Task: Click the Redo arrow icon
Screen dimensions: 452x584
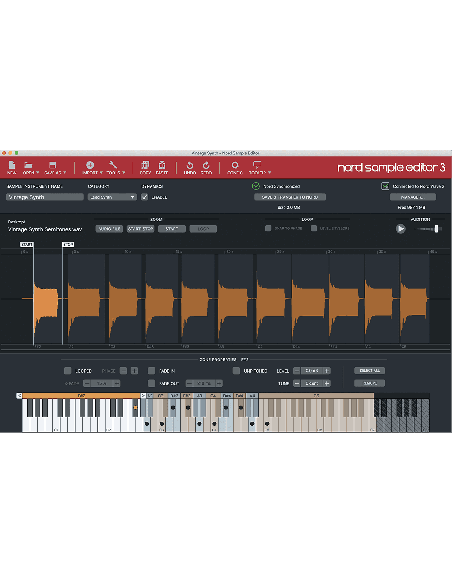Action: click(206, 165)
